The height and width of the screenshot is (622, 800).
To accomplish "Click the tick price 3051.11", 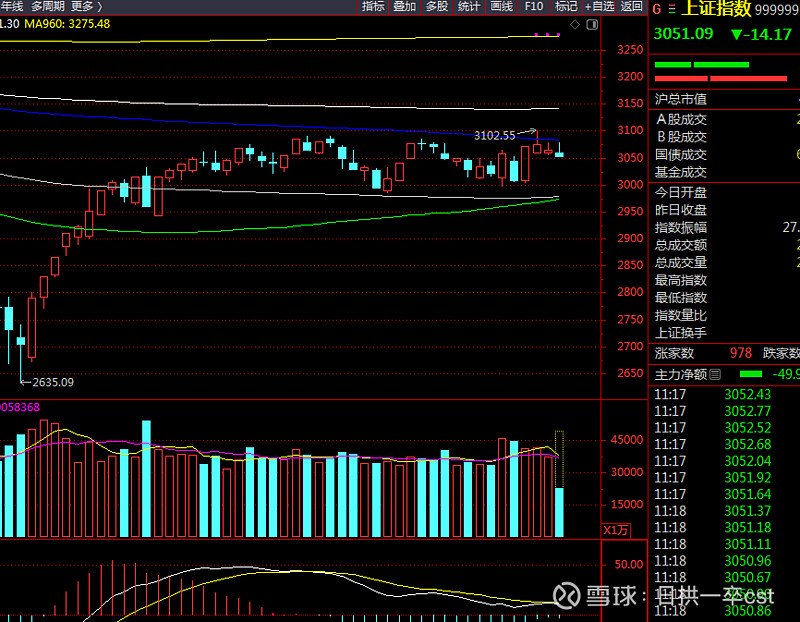I will point(747,544).
